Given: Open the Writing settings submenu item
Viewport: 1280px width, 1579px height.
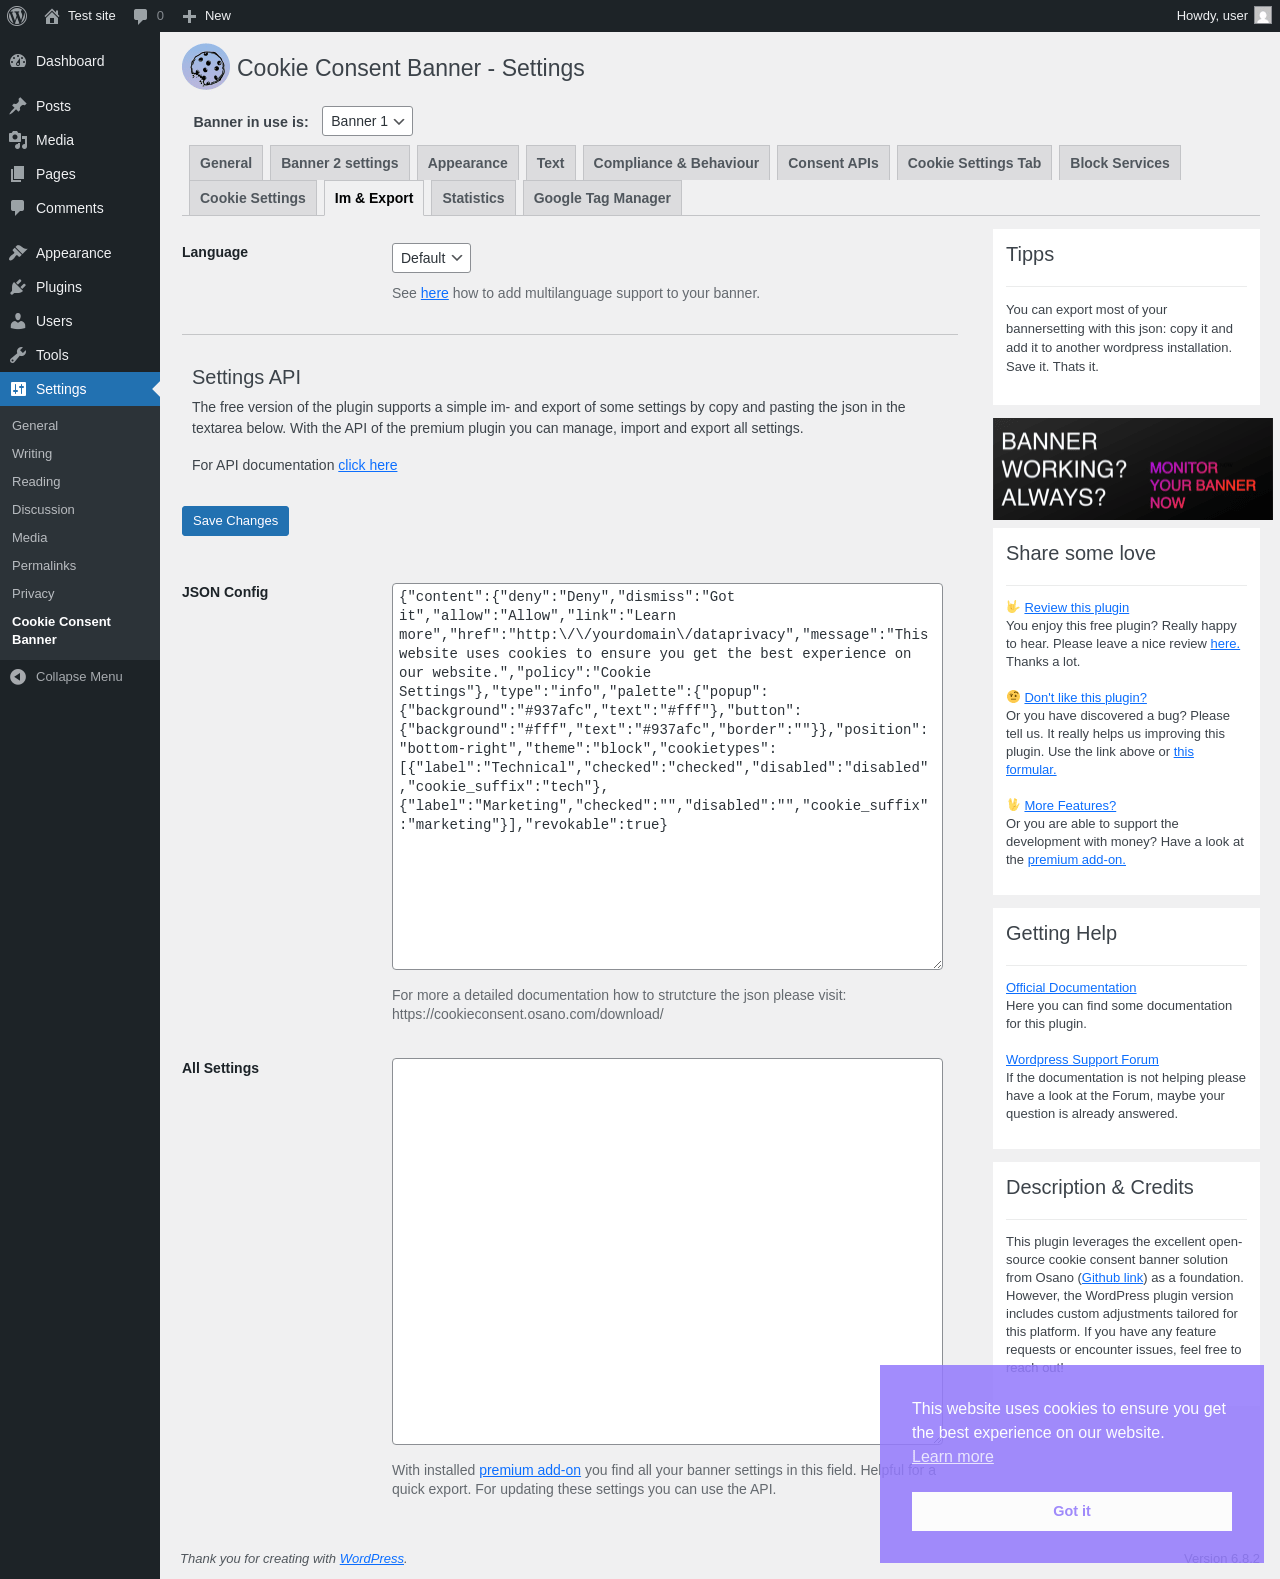Looking at the screenshot, I should pyautogui.click(x=32, y=454).
